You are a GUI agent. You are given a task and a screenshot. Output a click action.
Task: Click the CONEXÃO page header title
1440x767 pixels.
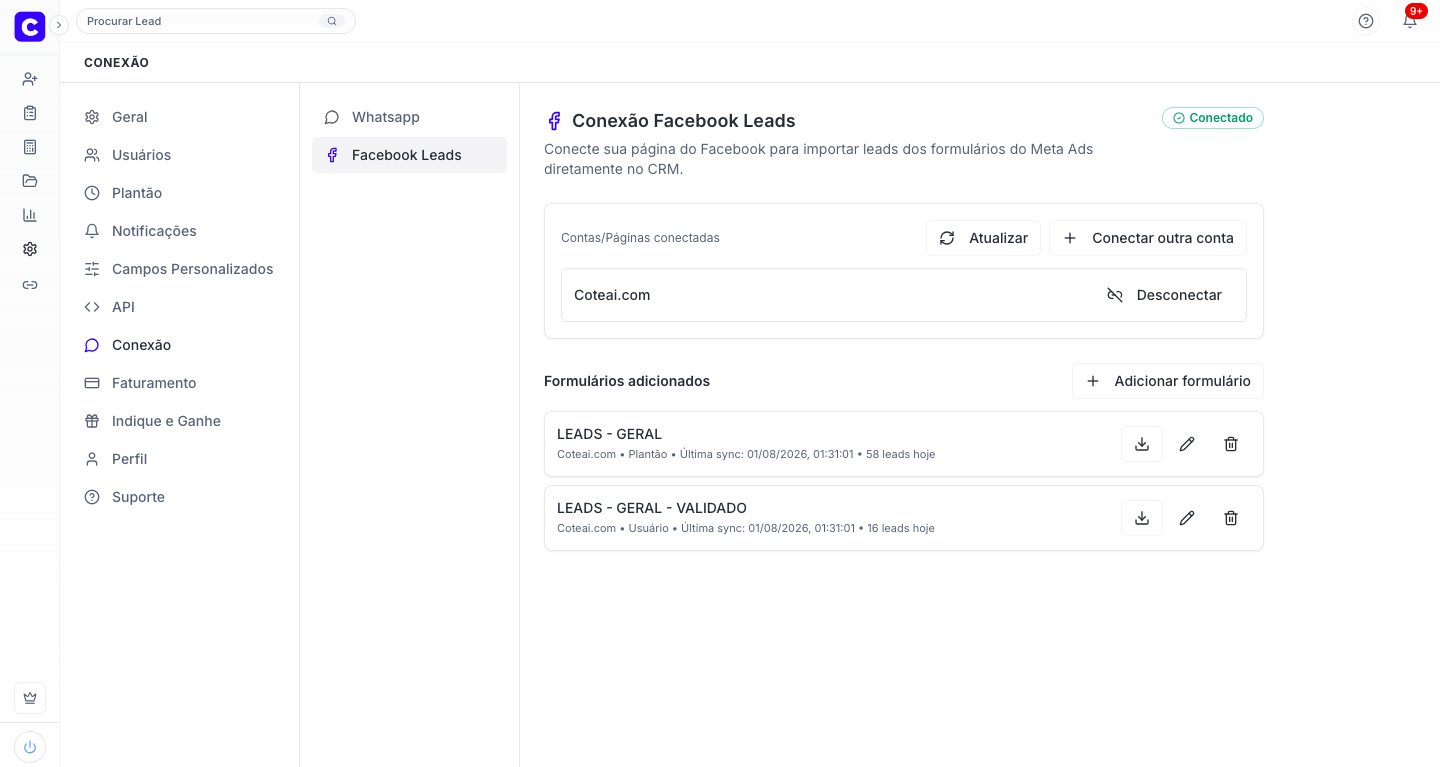coord(116,63)
